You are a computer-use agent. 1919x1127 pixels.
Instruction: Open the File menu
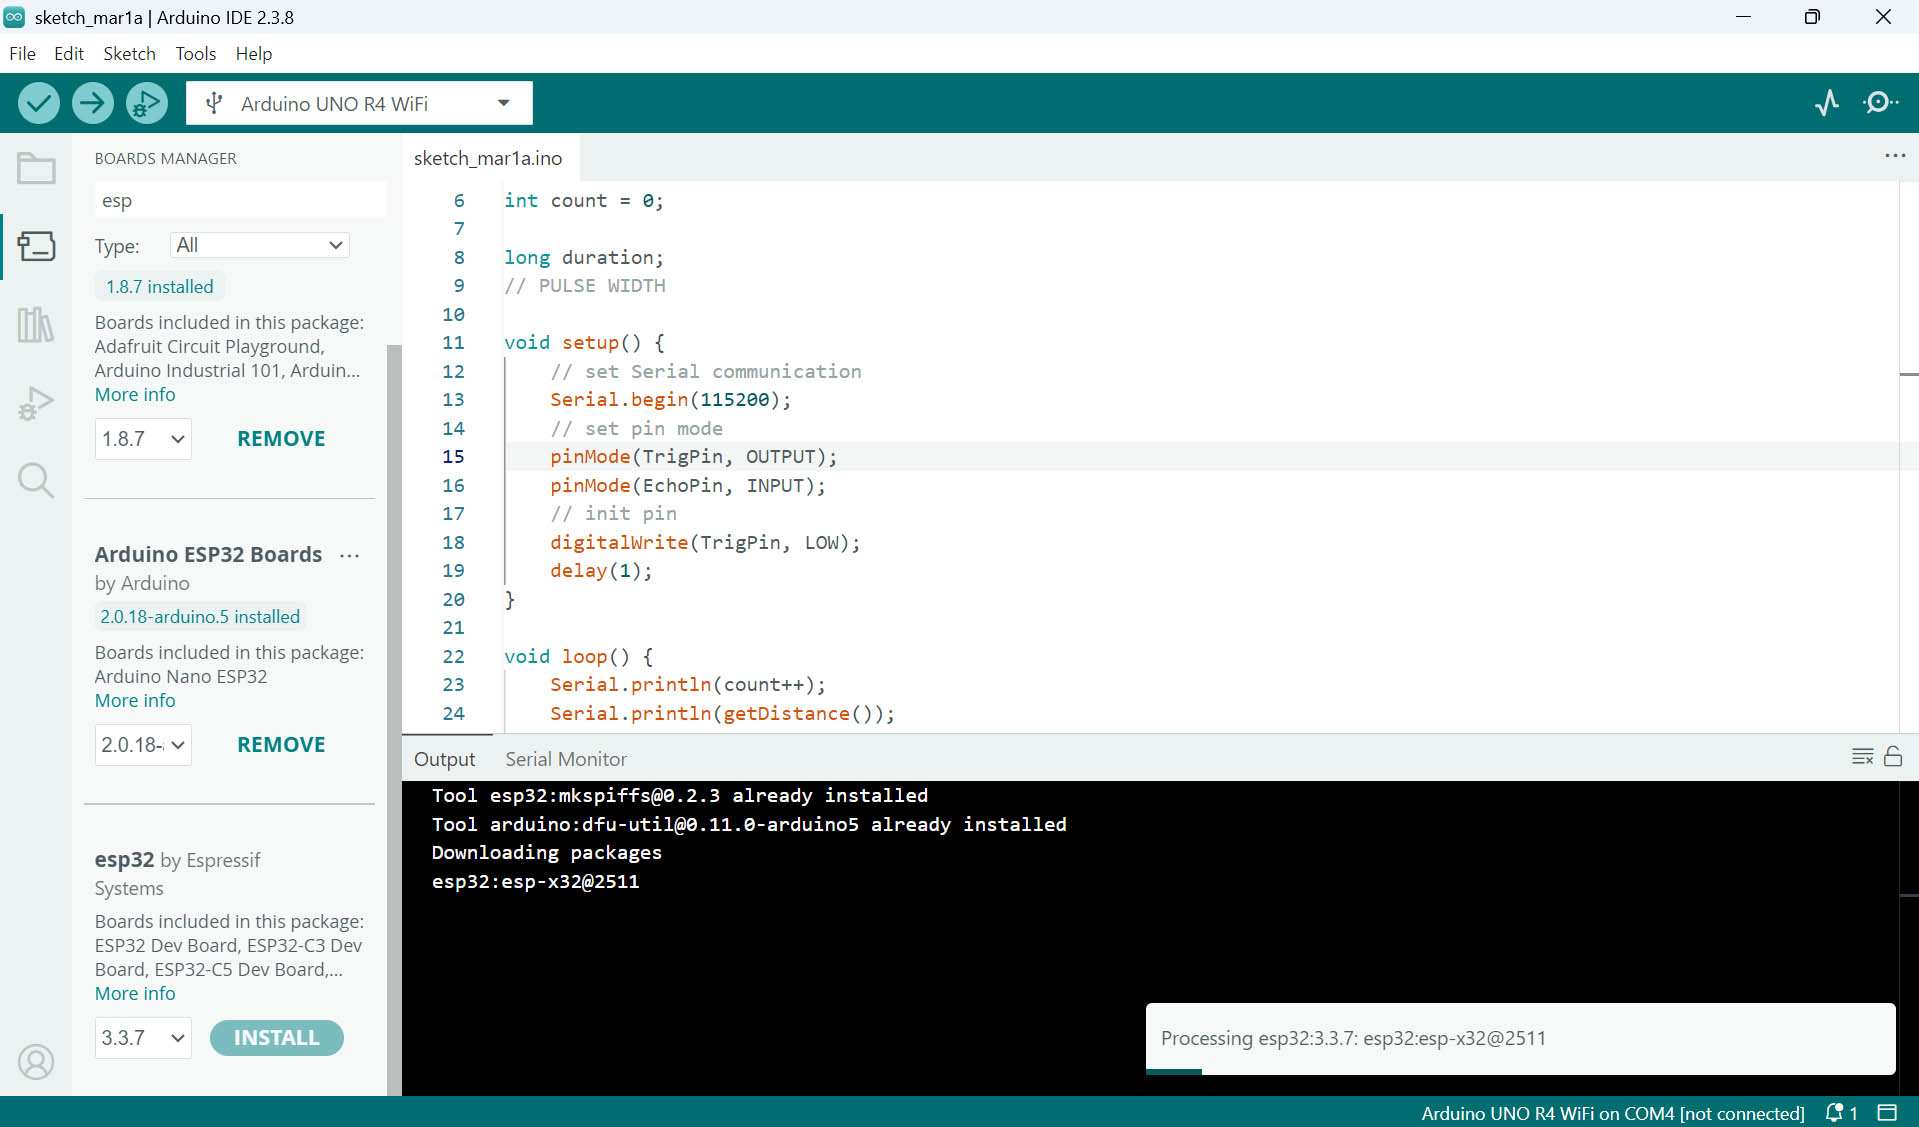[22, 54]
